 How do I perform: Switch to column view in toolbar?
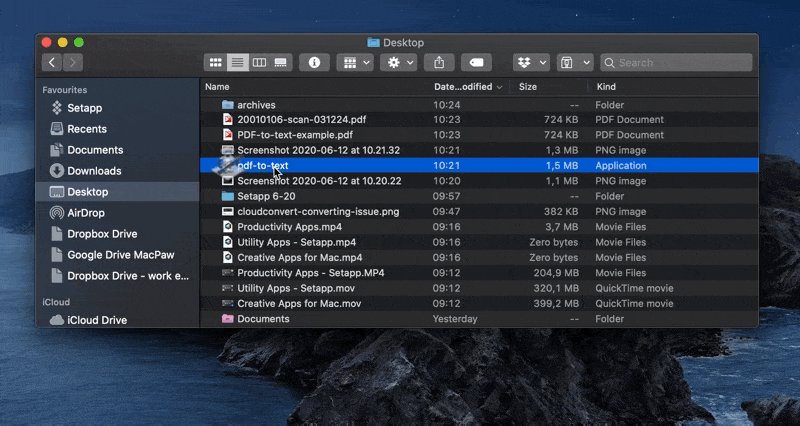(x=259, y=63)
